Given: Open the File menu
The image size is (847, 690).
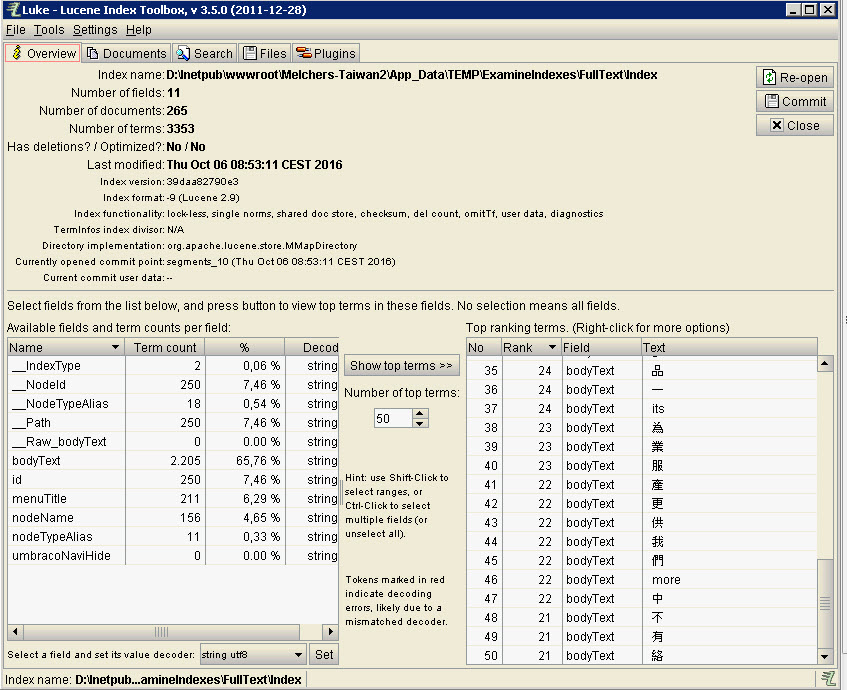Looking at the screenshot, I should (x=16, y=30).
